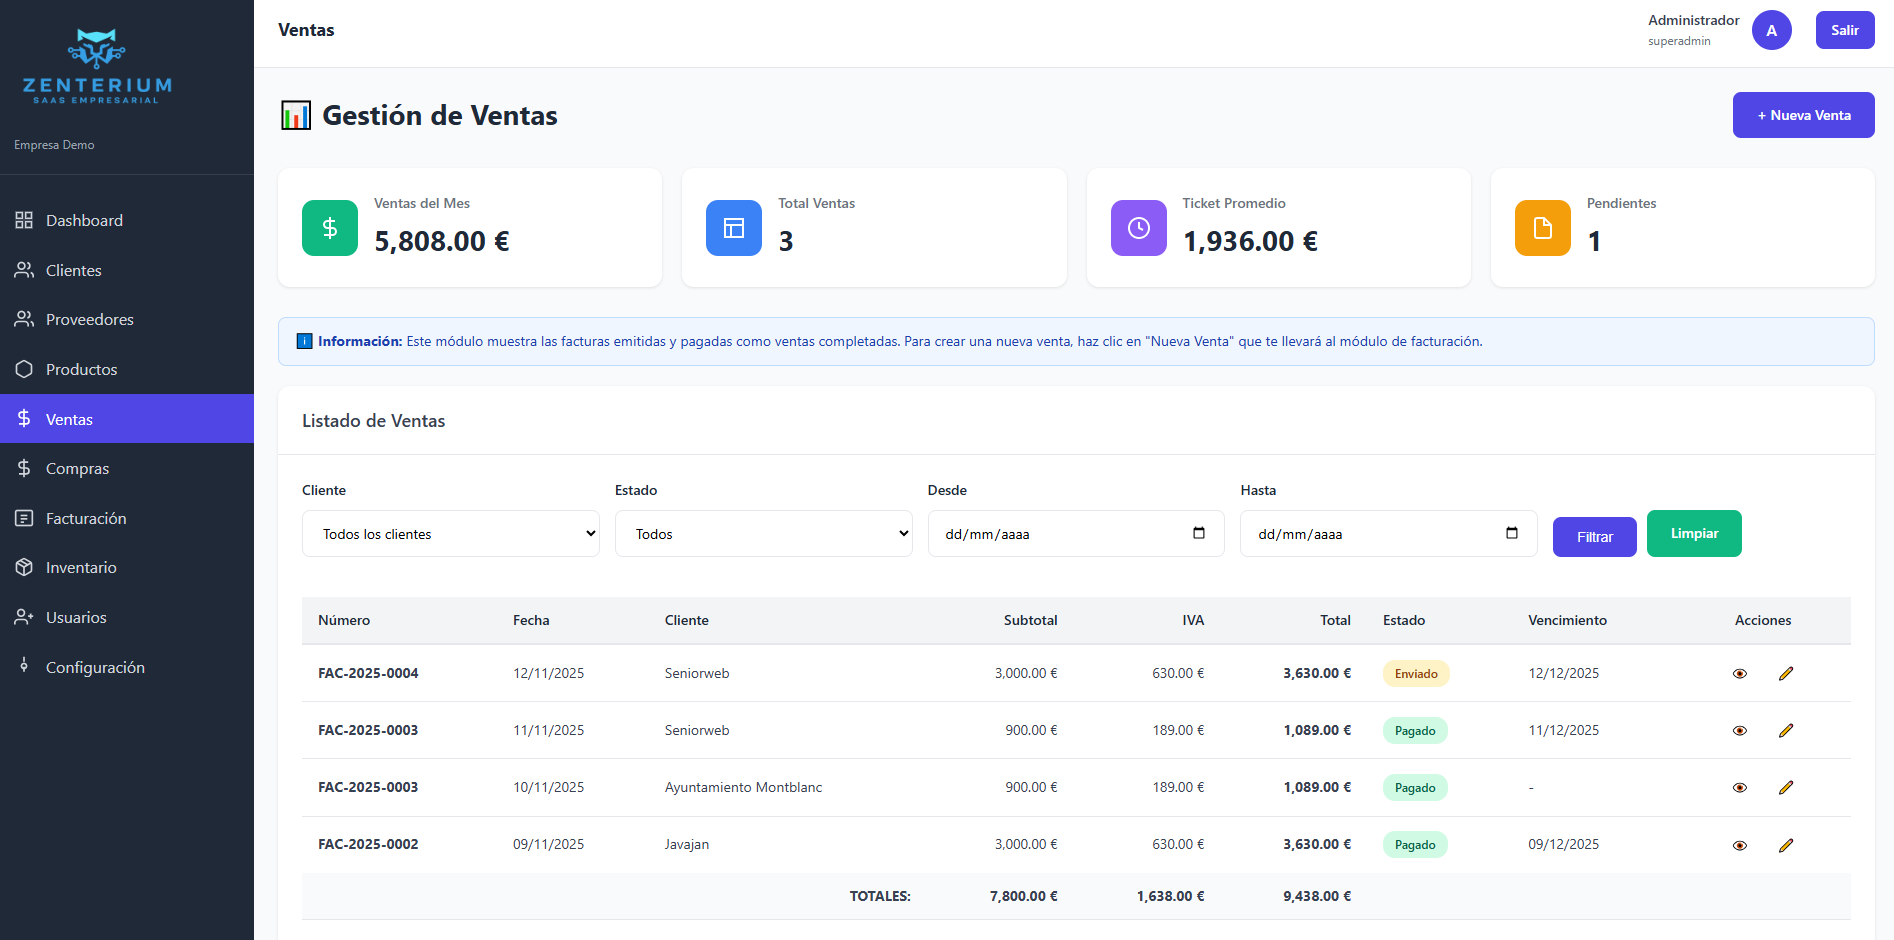
Task: Open calendar picker in the Hasta field
Action: click(x=1511, y=533)
